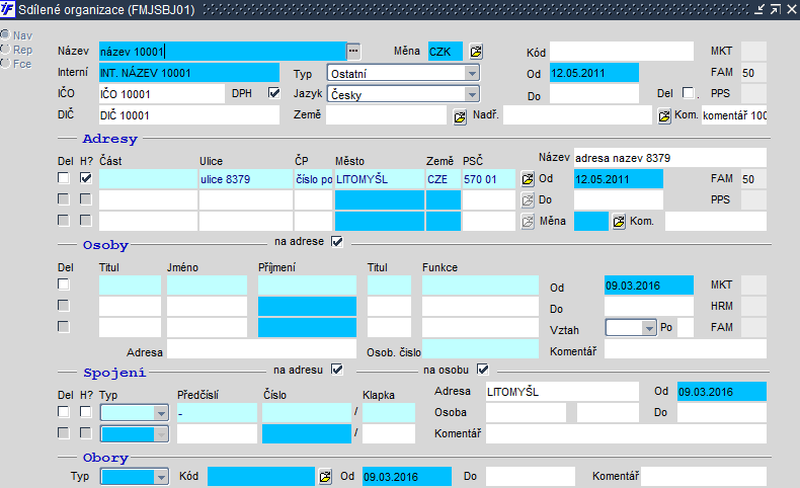Open the Typ dropdown showing Ostatní

(x=403, y=73)
